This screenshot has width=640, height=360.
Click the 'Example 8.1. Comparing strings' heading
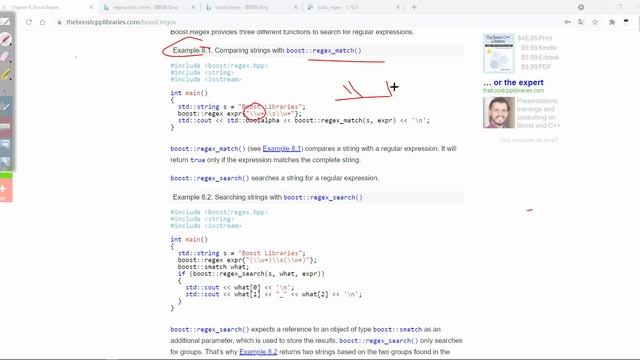pyautogui.click(x=267, y=51)
